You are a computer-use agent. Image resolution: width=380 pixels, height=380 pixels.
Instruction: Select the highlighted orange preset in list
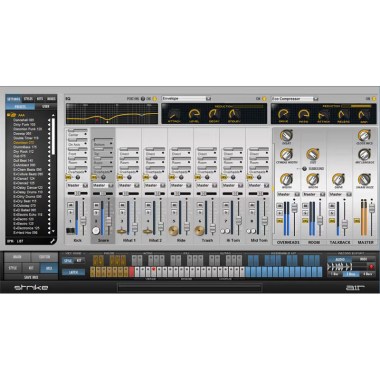(23, 143)
